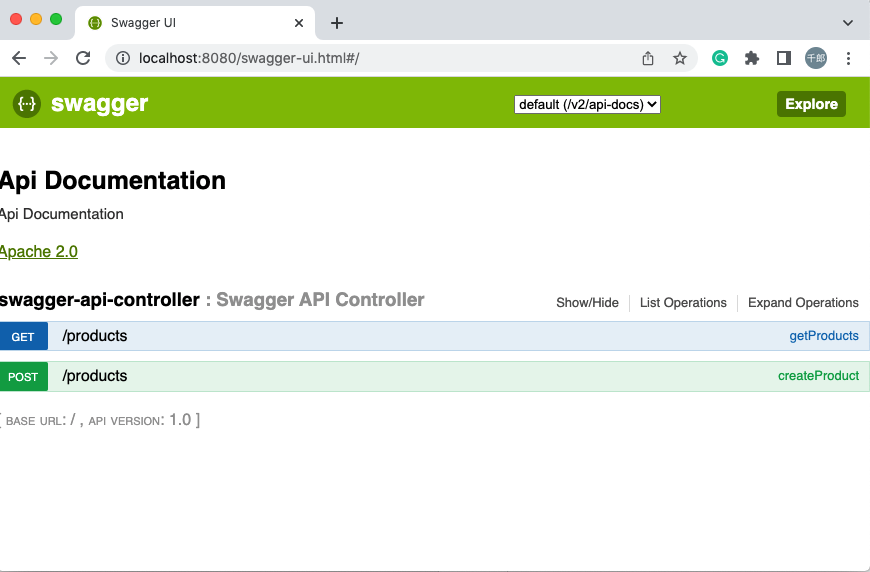Click List Operations
The image size is (870, 572).
pos(683,302)
